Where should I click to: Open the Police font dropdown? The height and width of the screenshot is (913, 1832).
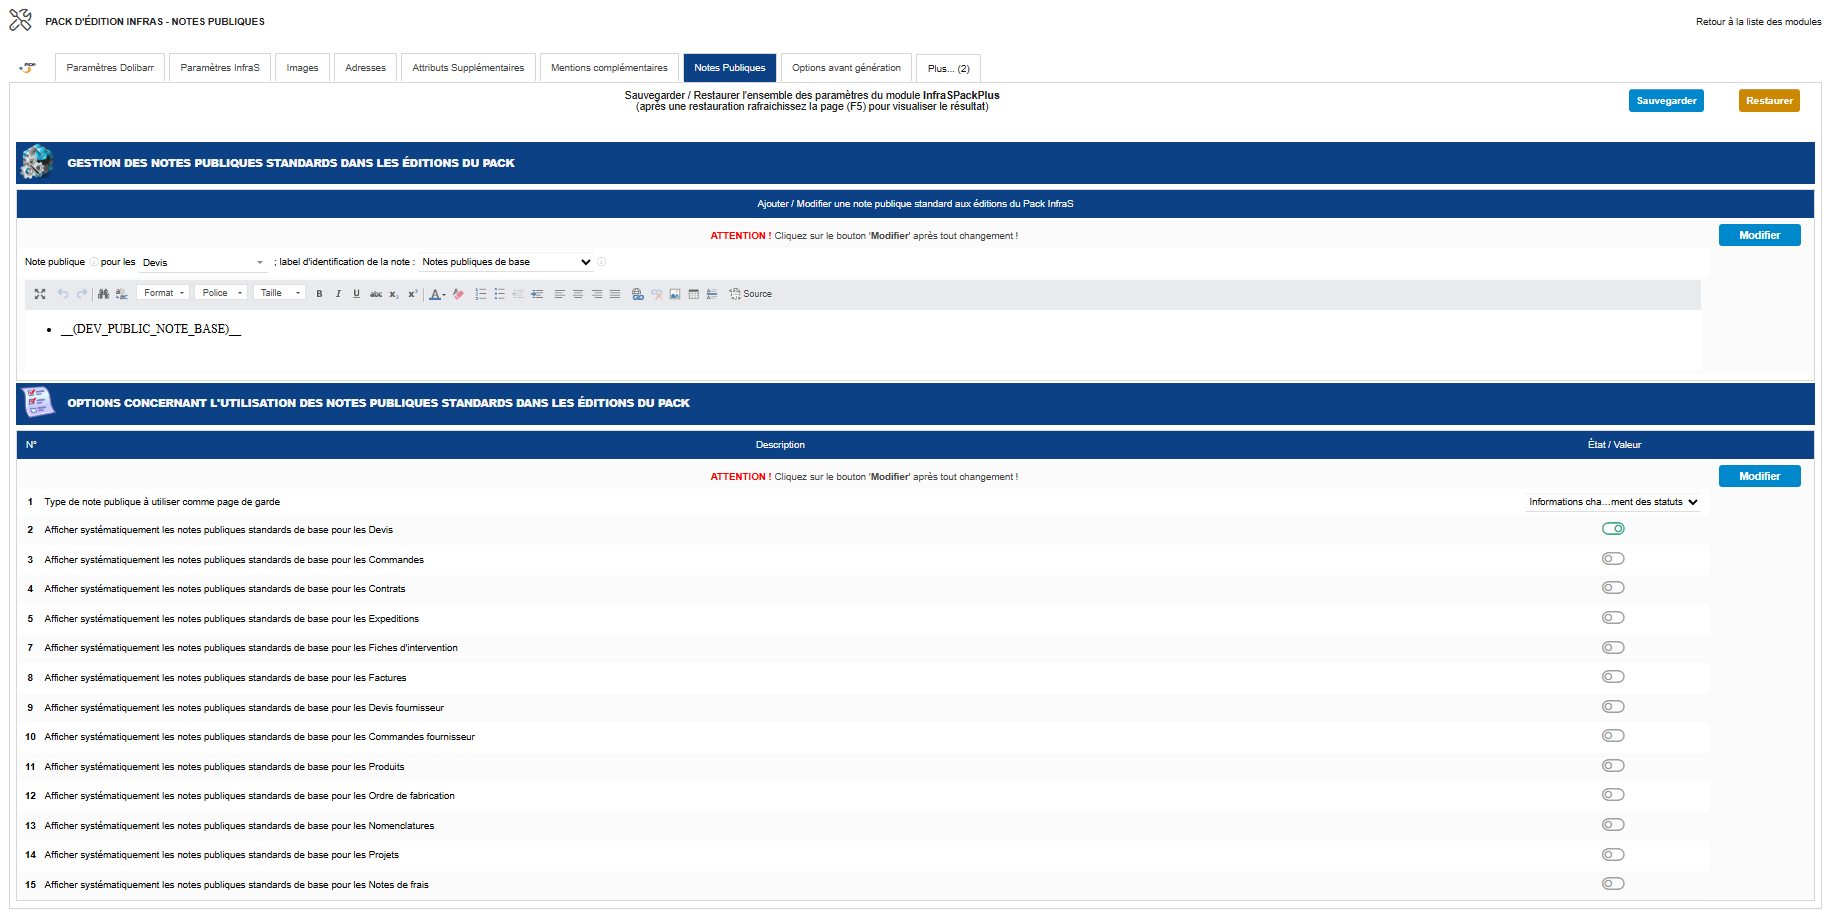pyautogui.click(x=222, y=293)
